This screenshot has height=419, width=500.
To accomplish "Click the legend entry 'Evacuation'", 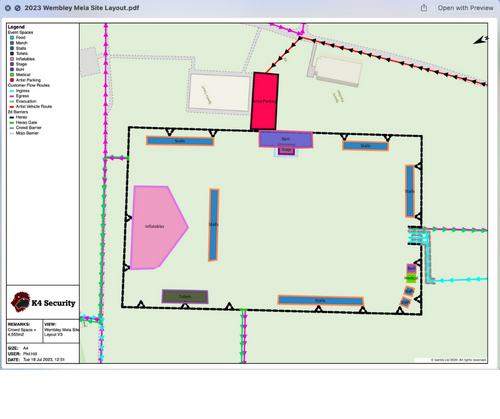I will coord(23,101).
